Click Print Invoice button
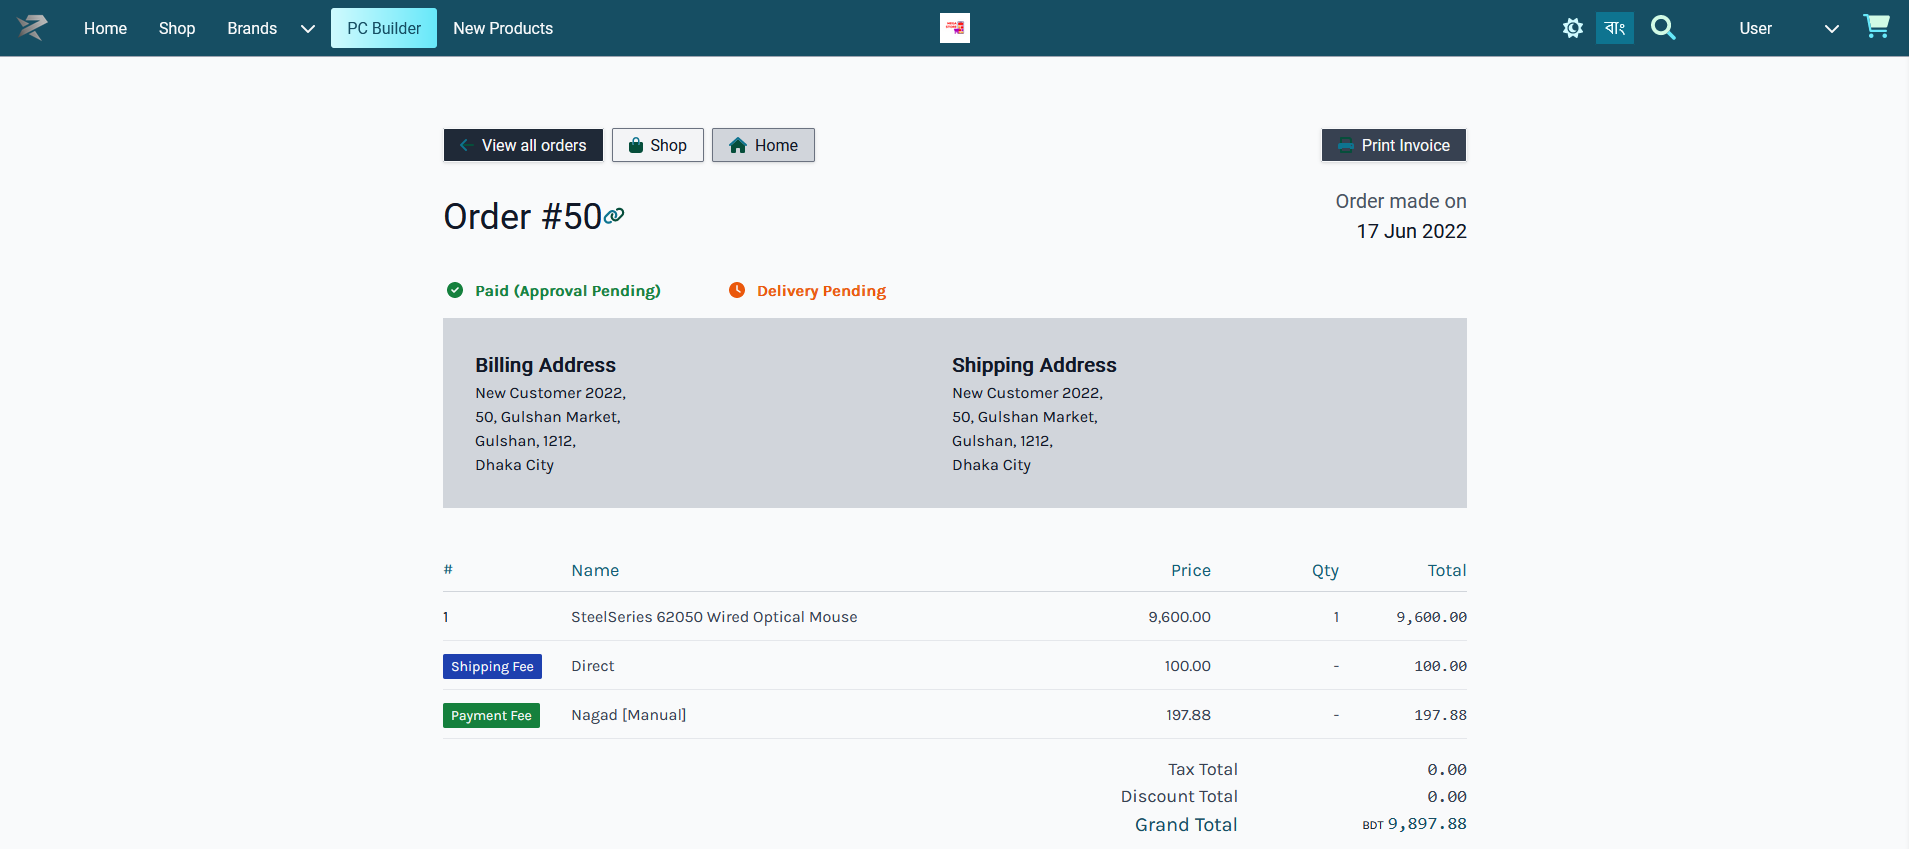 pyautogui.click(x=1394, y=145)
